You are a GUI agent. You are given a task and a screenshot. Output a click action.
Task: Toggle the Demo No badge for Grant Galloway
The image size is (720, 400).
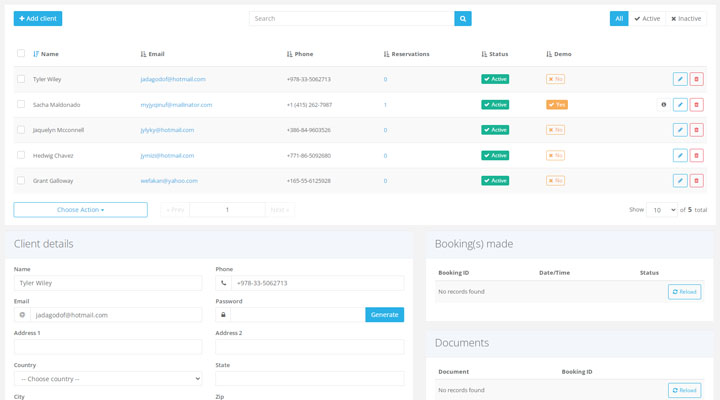pyautogui.click(x=555, y=181)
